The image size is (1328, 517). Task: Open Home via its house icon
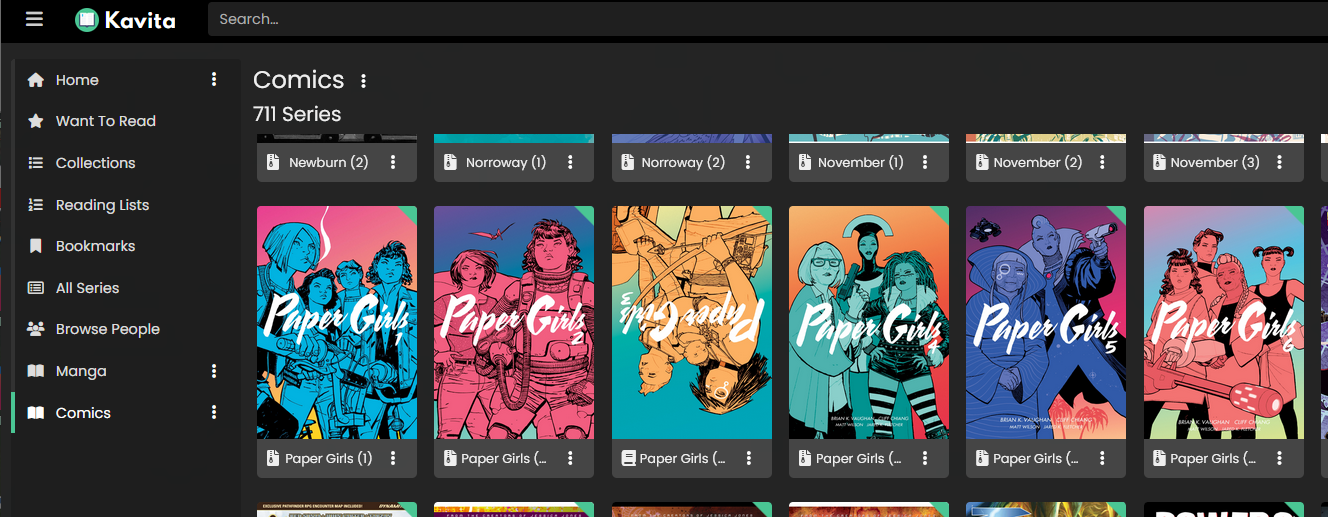tap(36, 80)
